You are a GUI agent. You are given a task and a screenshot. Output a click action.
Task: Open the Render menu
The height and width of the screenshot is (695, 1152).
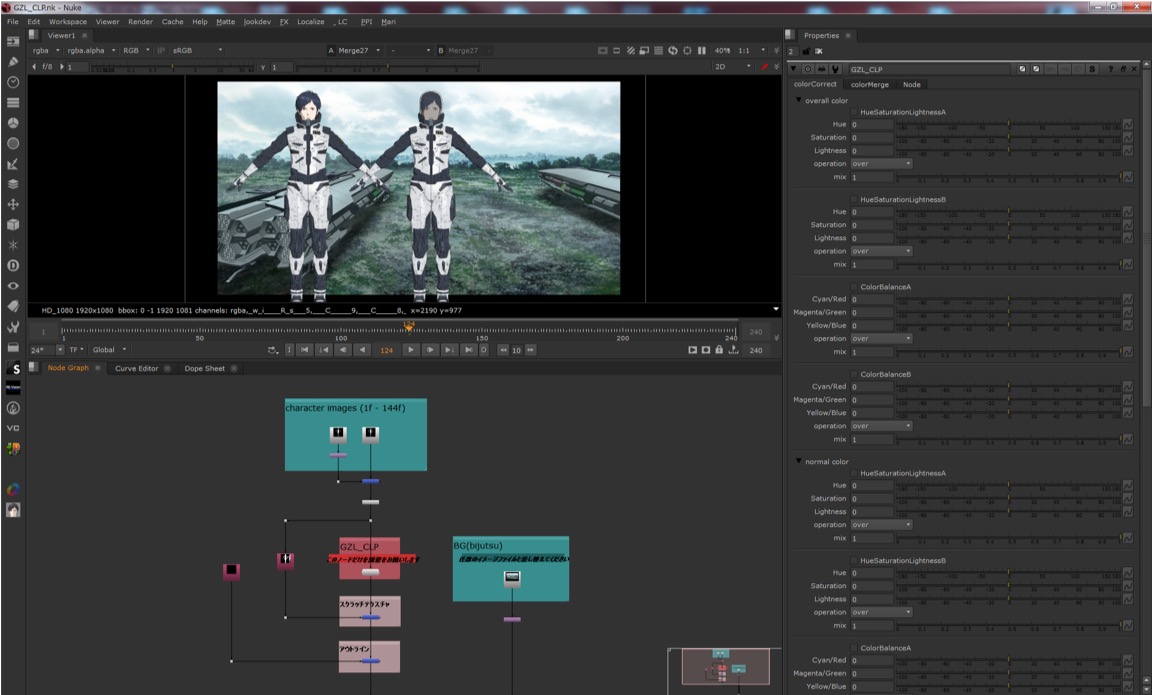point(140,21)
